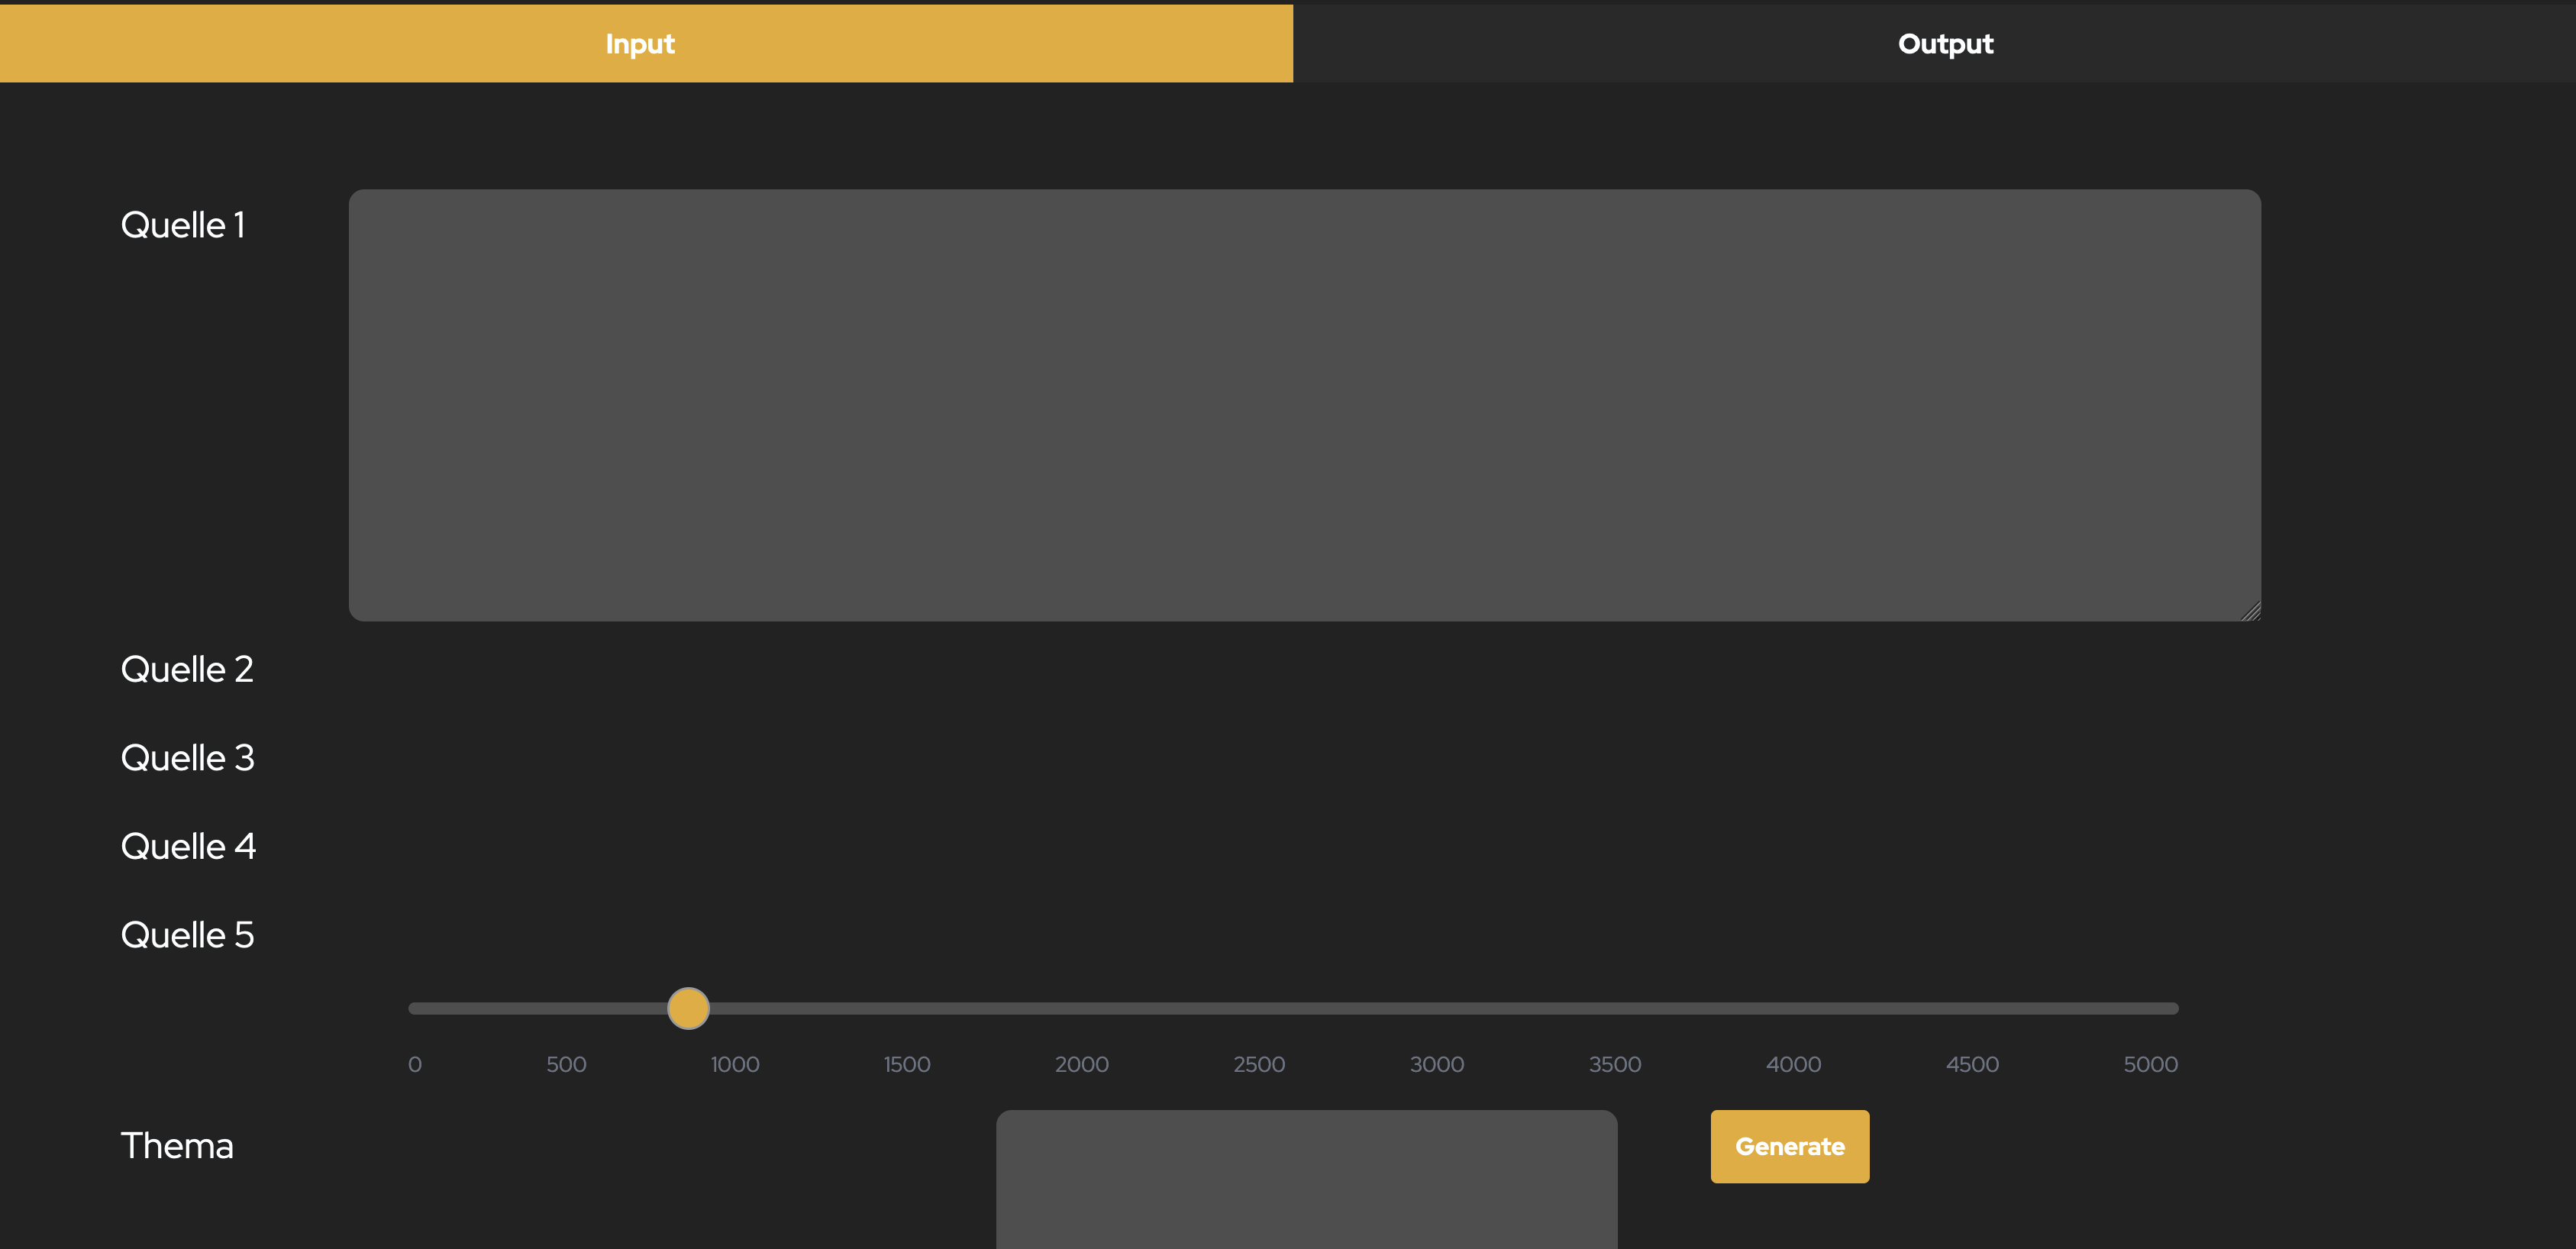This screenshot has width=2576, height=1249.
Task: Select the Quelle 5 label
Action: pos(187,935)
